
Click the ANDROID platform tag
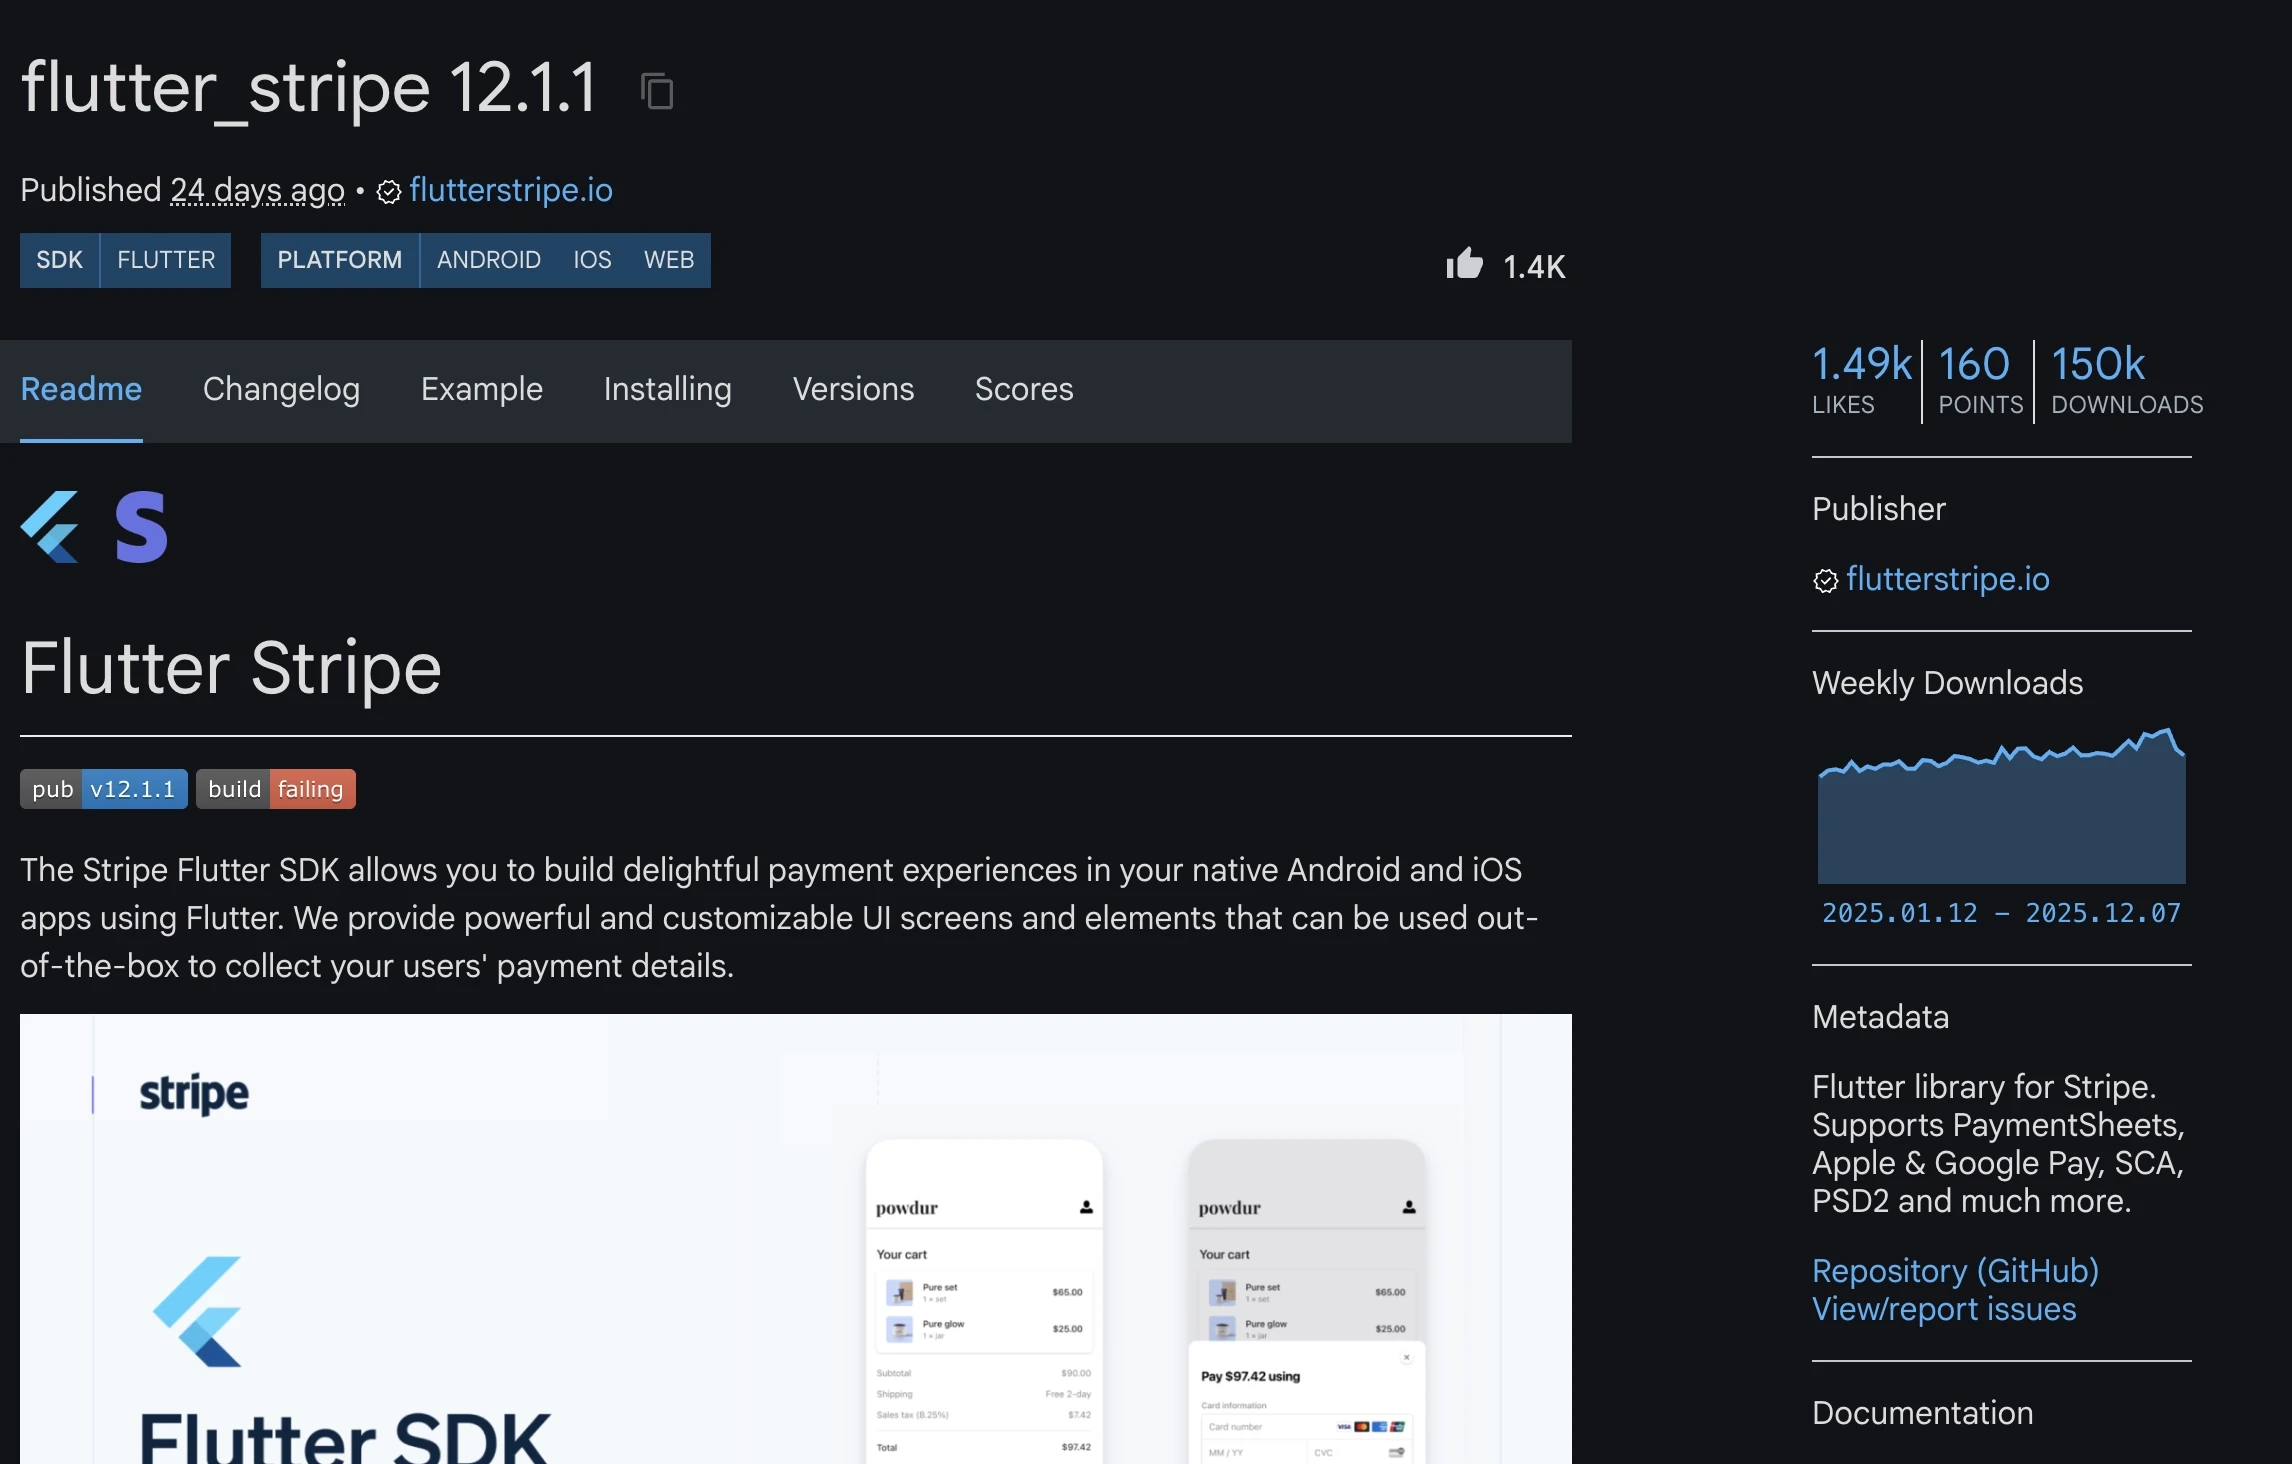(x=488, y=260)
